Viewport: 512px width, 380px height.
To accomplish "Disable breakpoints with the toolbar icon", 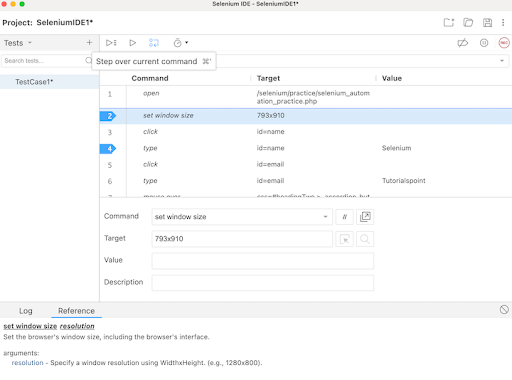I will tap(463, 43).
